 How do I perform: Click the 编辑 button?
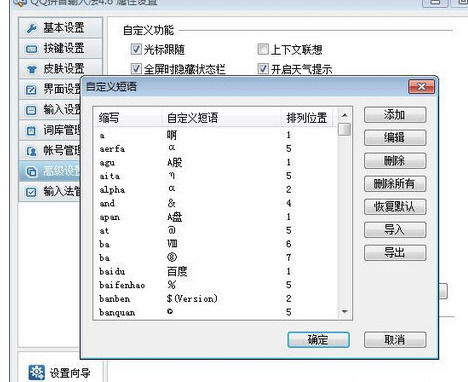[x=395, y=138]
